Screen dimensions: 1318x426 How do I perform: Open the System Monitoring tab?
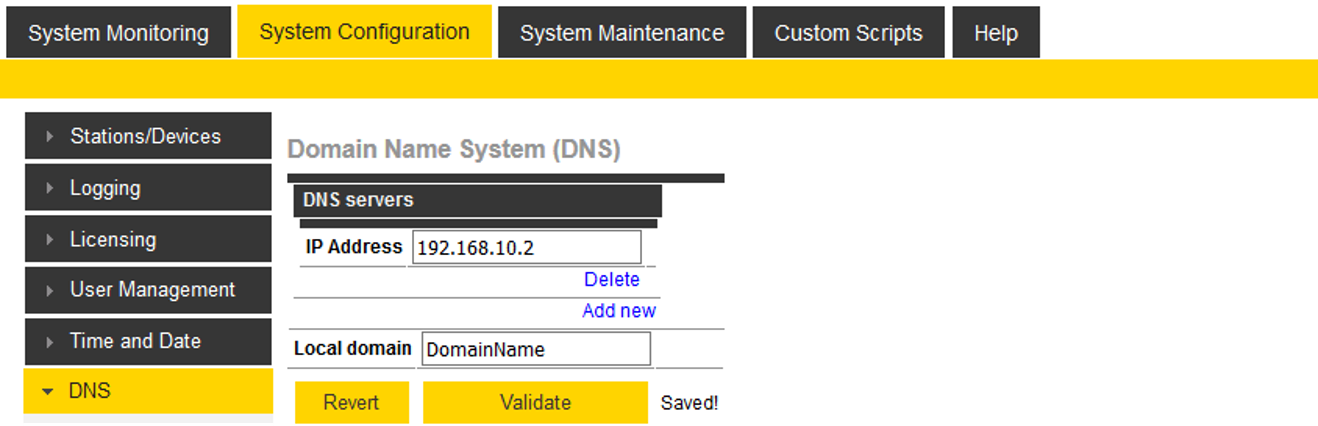[x=118, y=33]
